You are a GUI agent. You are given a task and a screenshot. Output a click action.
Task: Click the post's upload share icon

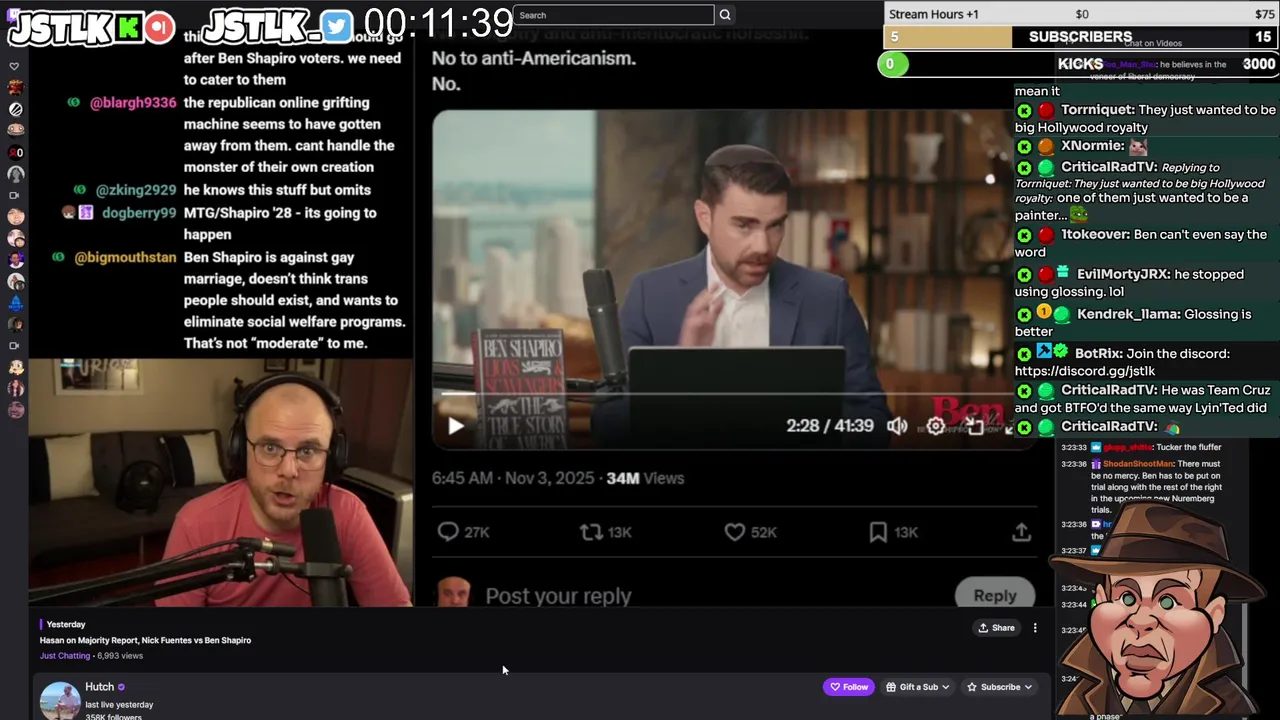coord(1021,532)
